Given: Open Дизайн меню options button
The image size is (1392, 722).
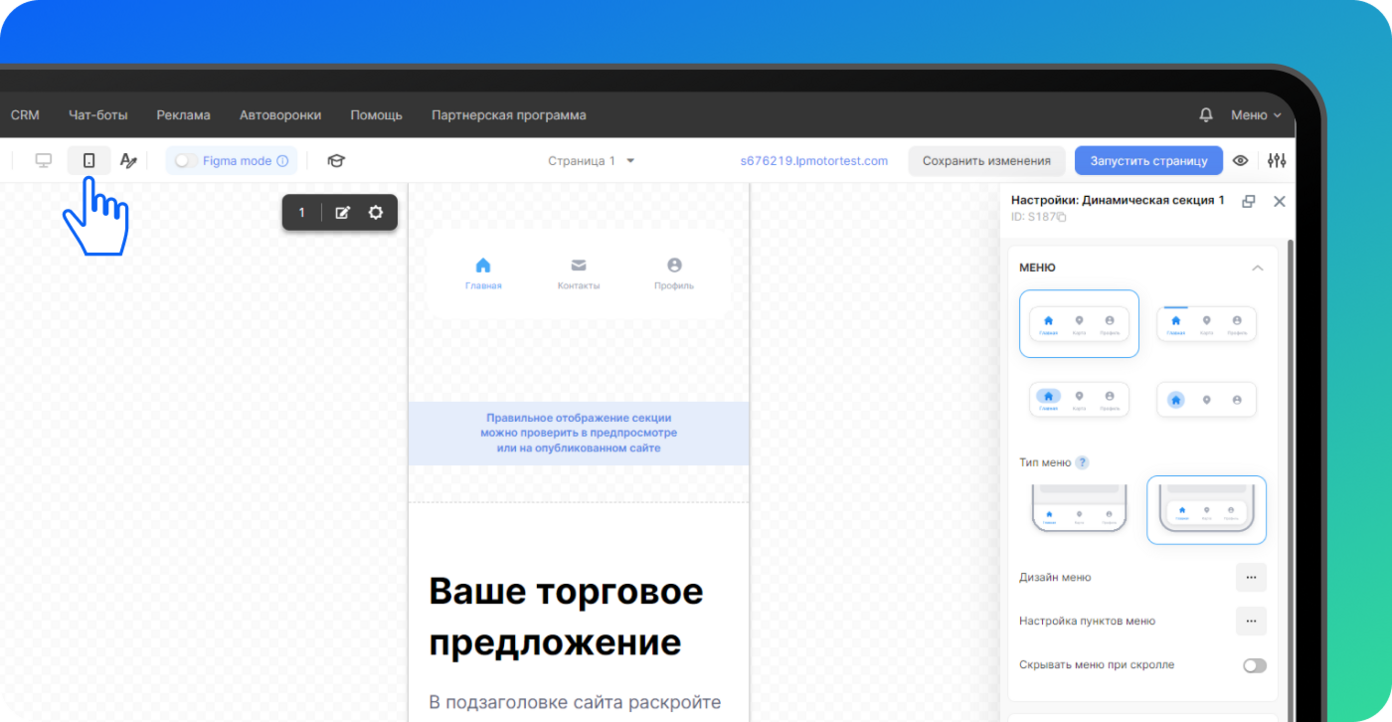Looking at the screenshot, I should [x=1251, y=577].
